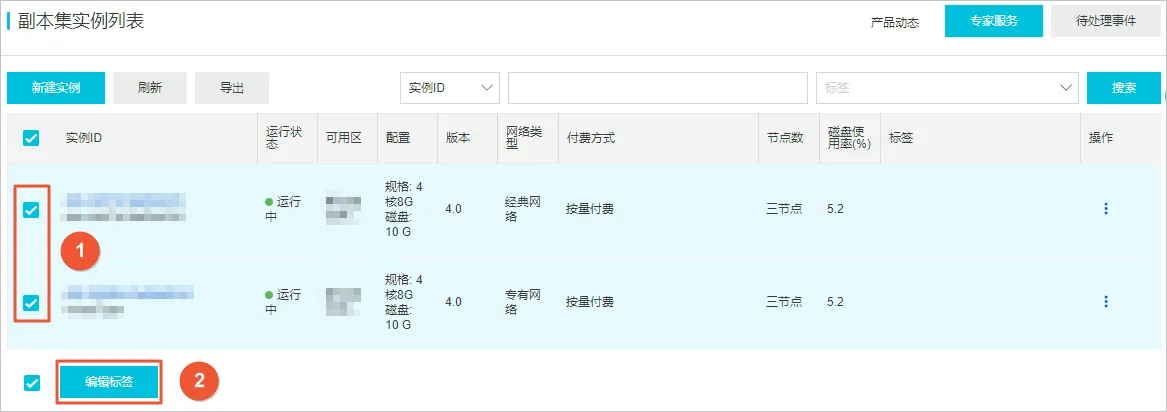
Task: Expand the 标签 filter dropdown
Action: pos(947,88)
